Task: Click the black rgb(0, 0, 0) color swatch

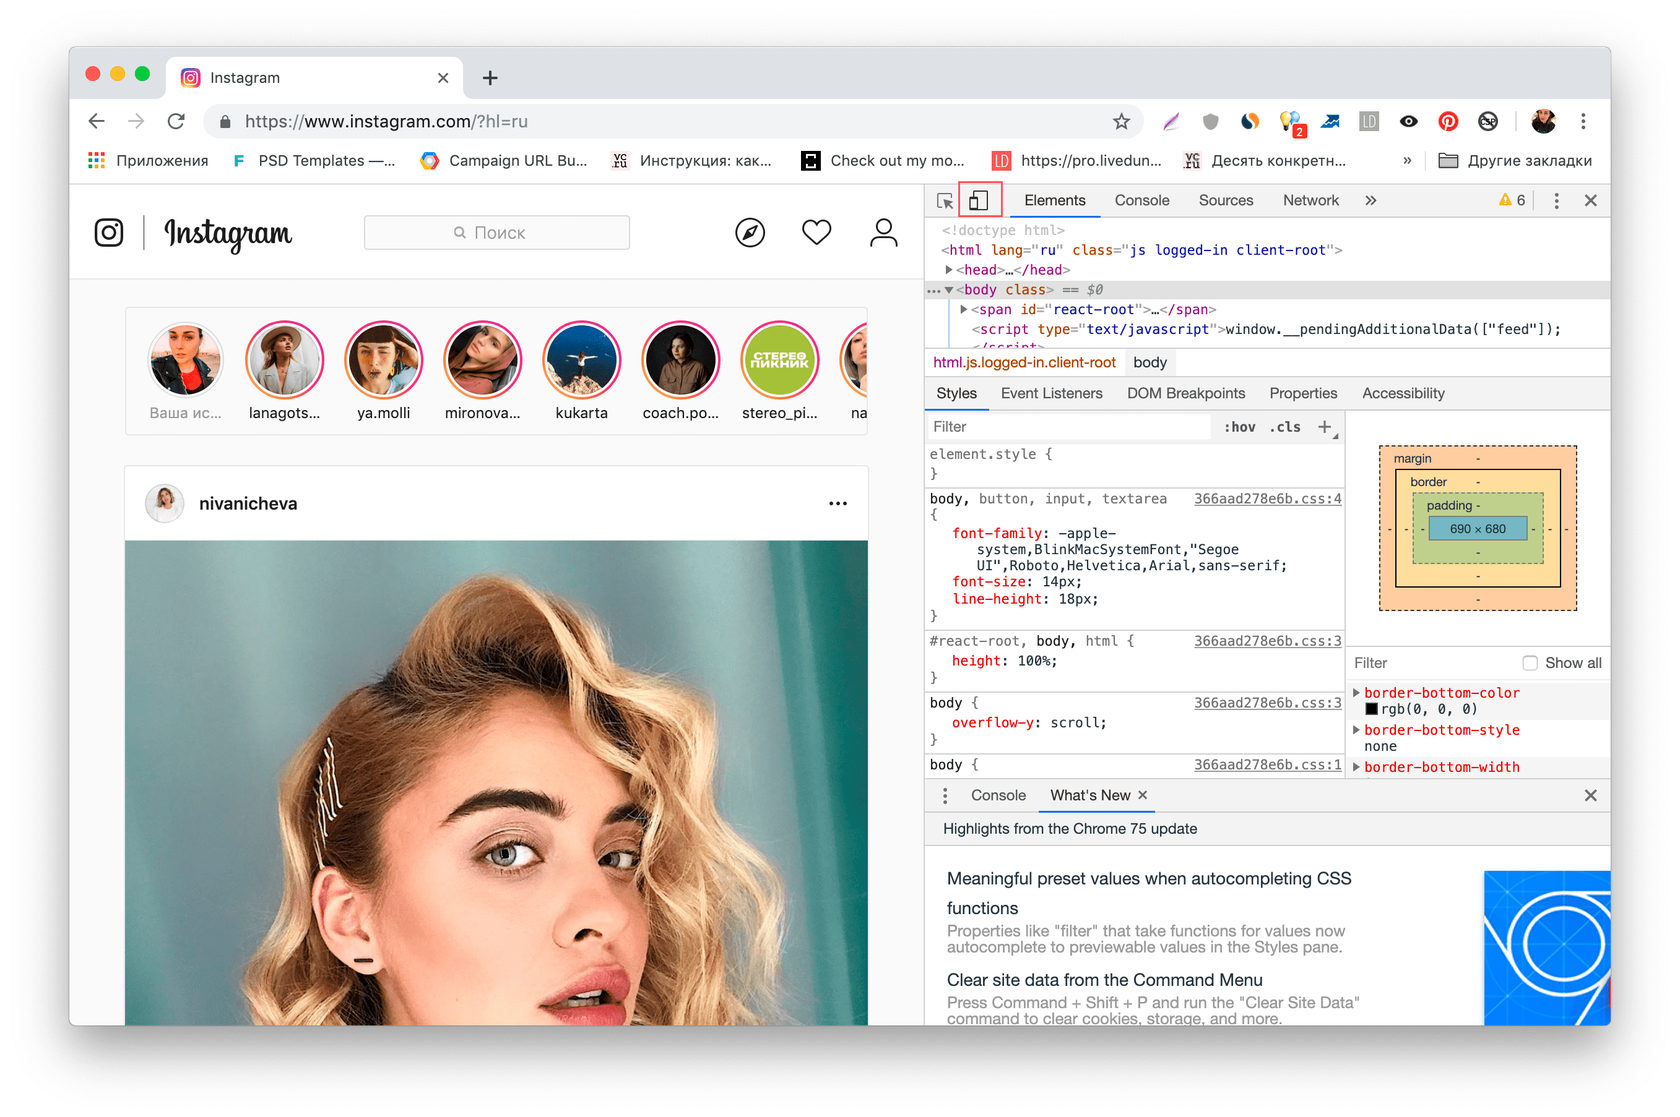Action: 1372,709
